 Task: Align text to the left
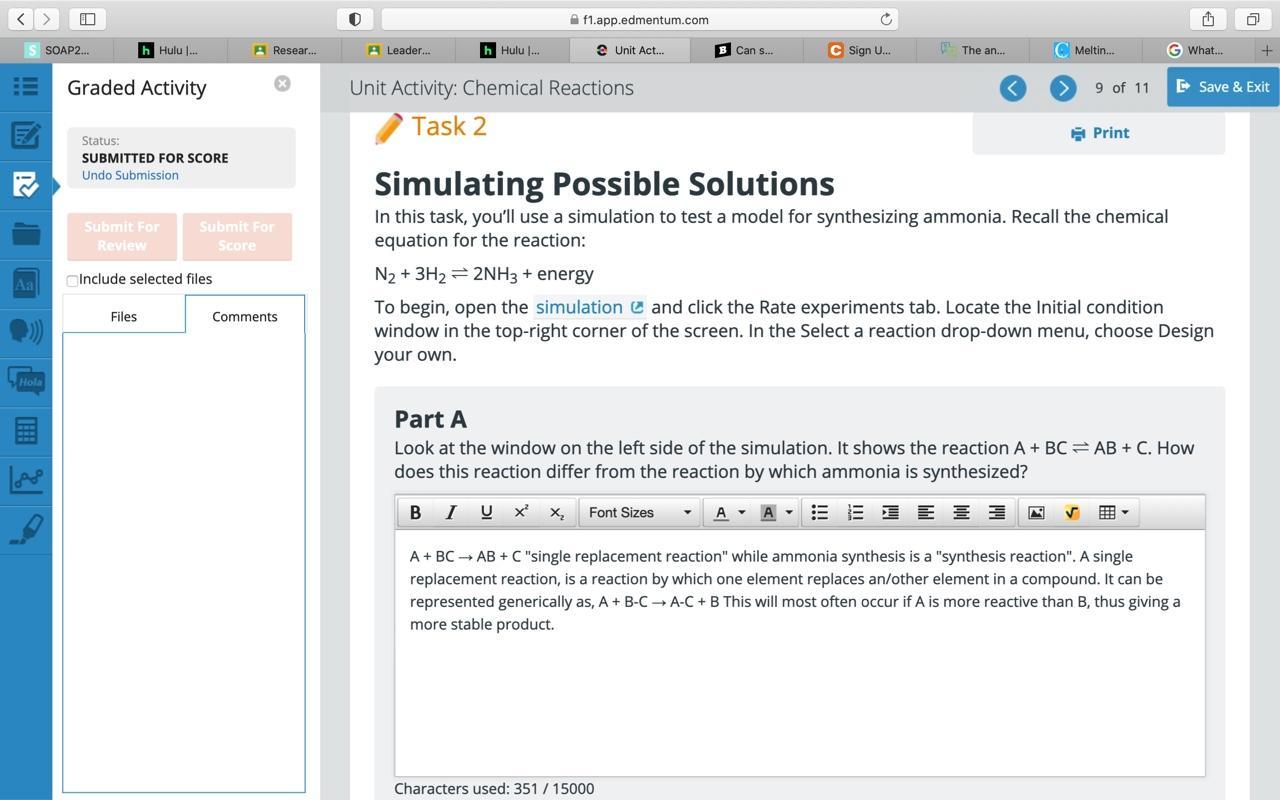pos(926,512)
